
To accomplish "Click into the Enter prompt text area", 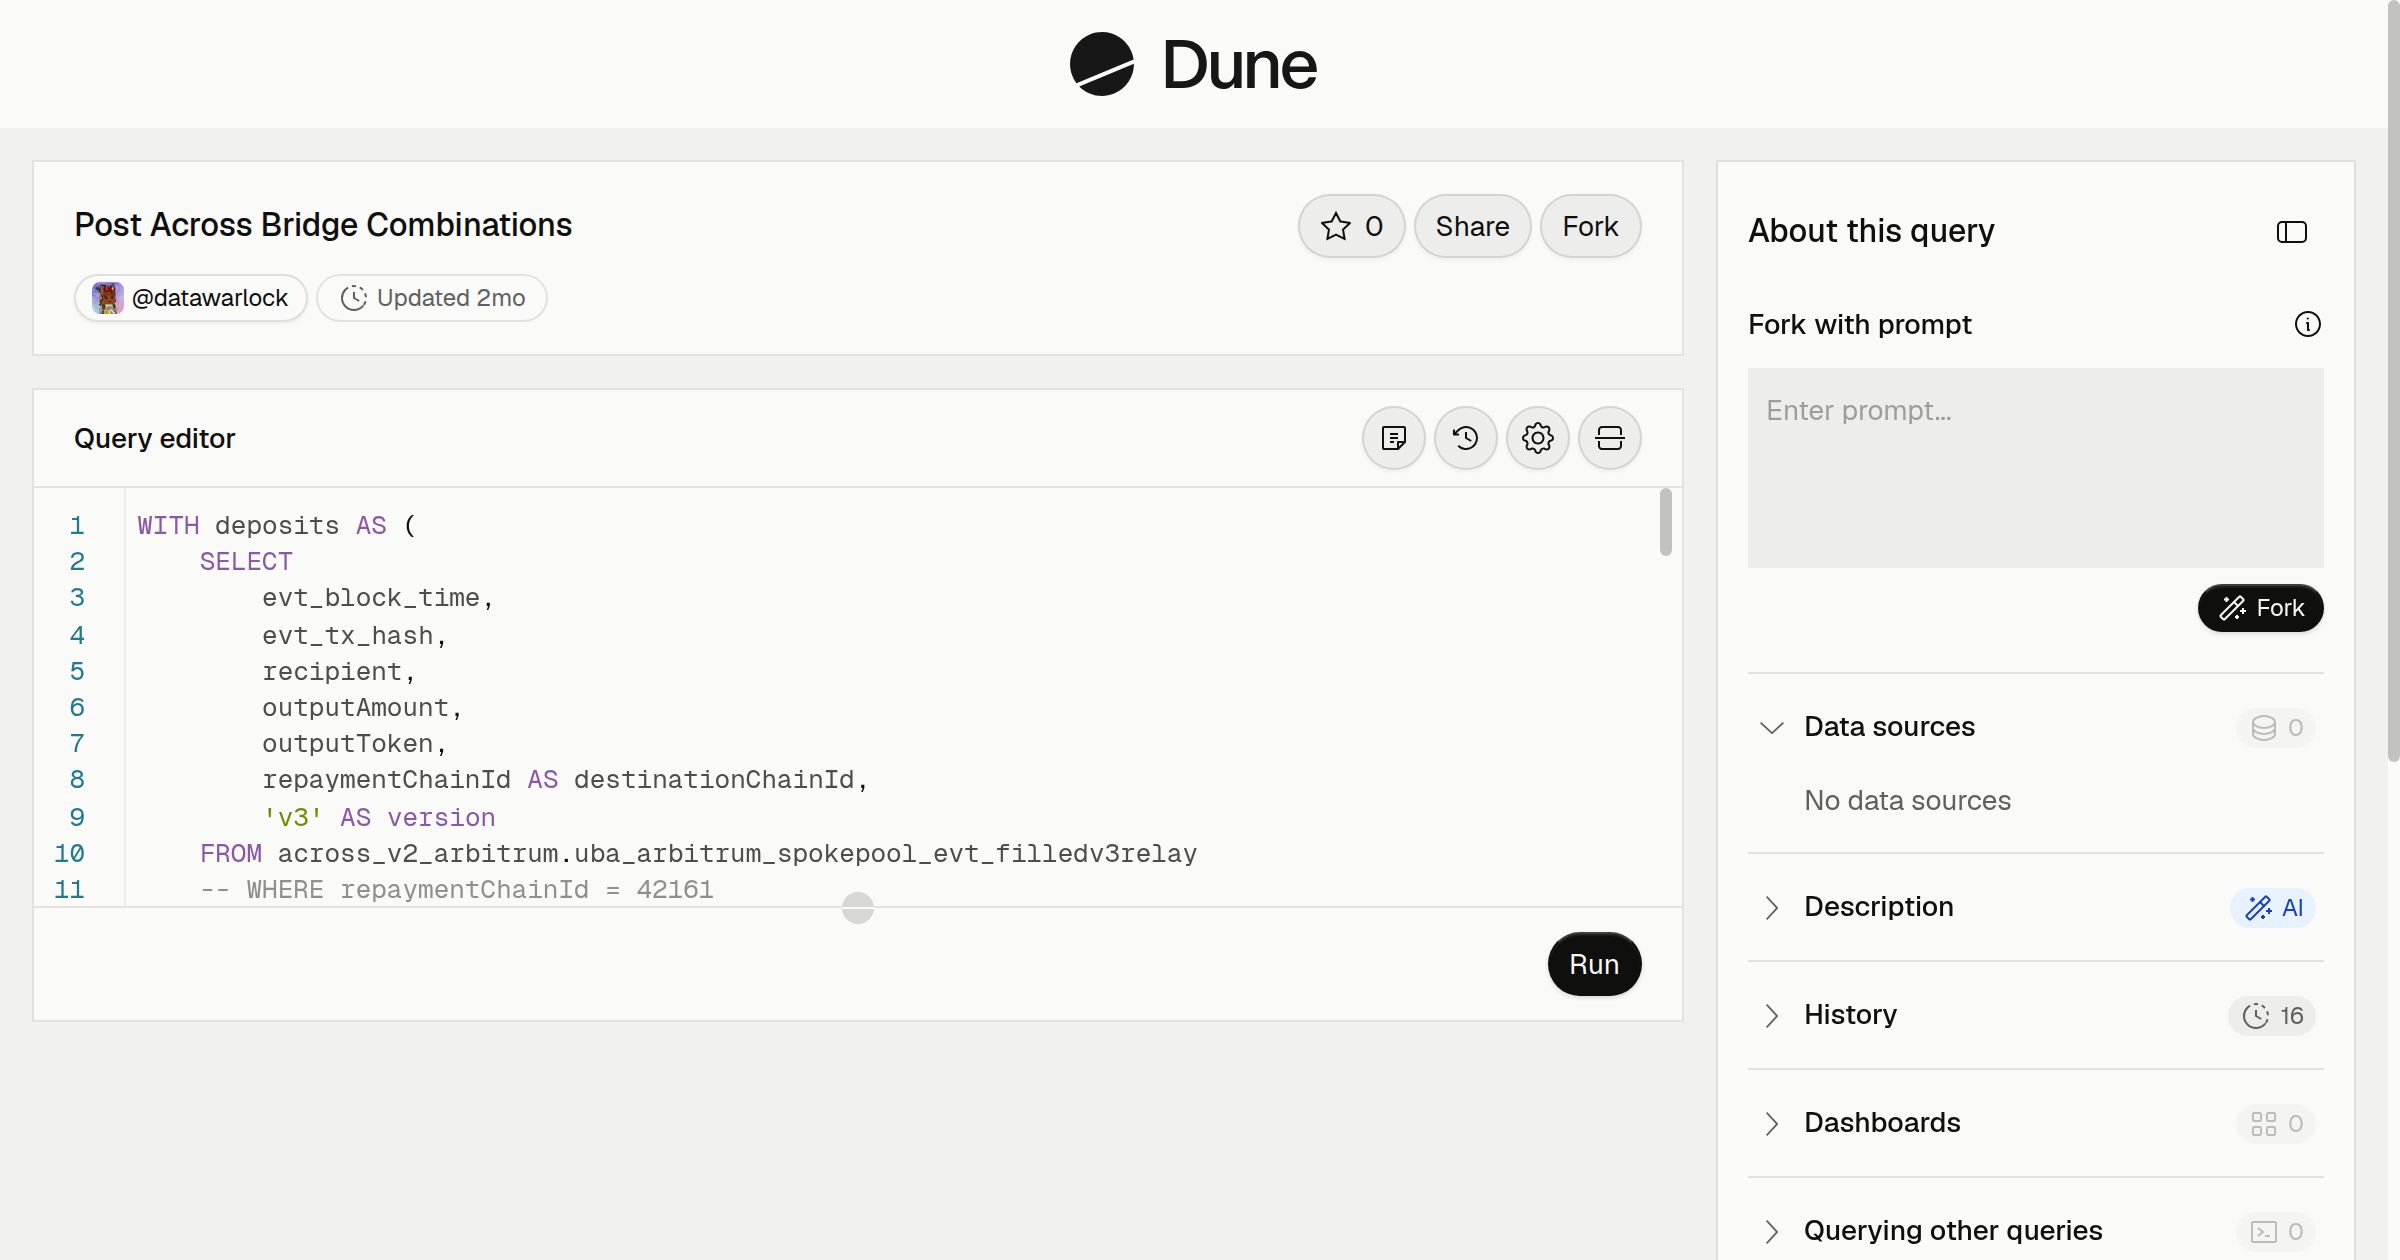I will click(x=2035, y=468).
